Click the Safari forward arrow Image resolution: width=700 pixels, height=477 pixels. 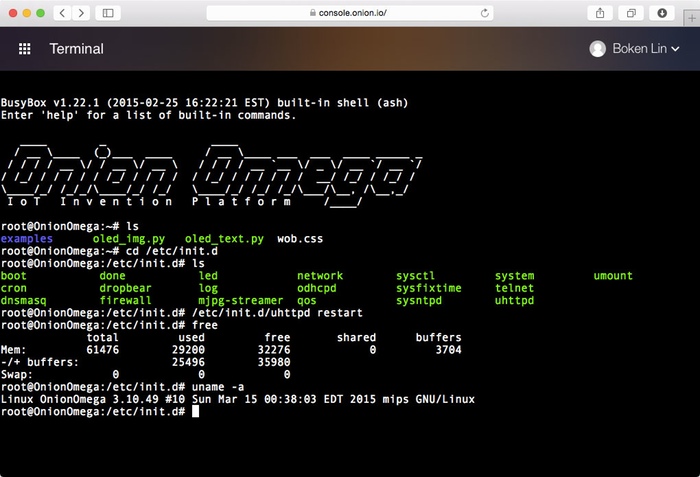point(81,13)
